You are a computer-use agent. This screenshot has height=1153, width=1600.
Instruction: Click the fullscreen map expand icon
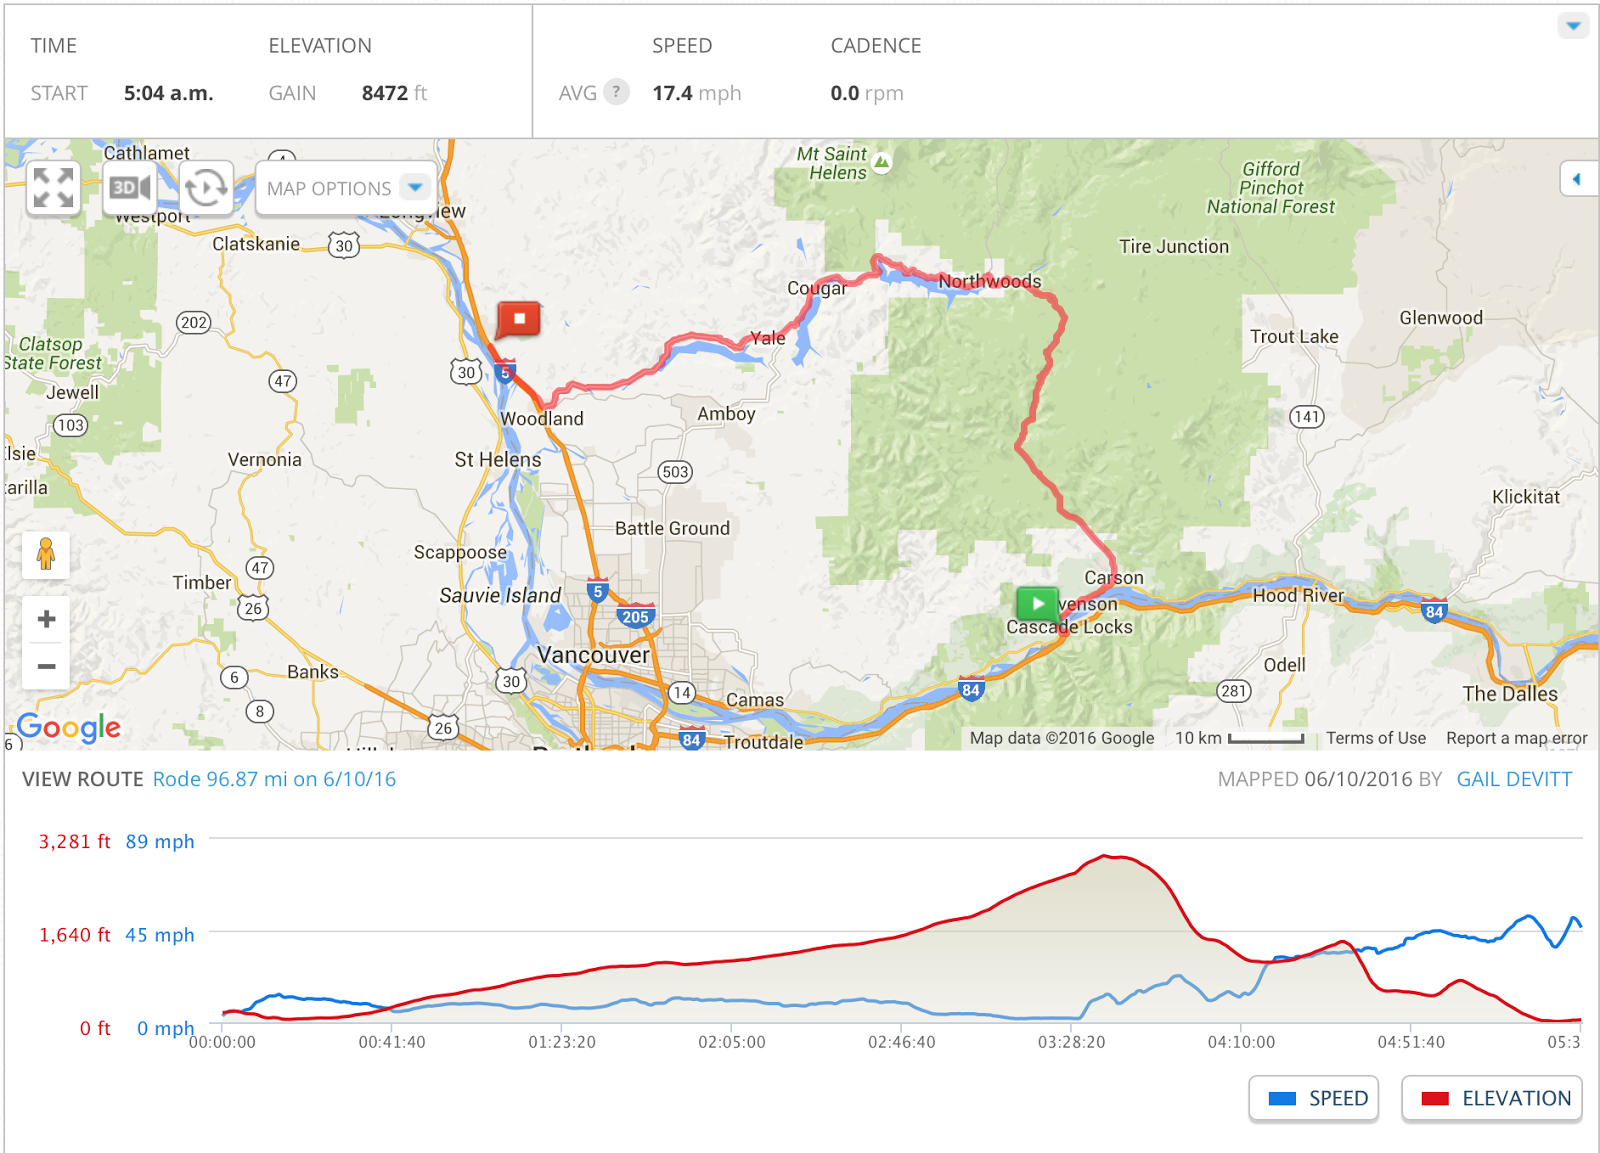click(54, 187)
